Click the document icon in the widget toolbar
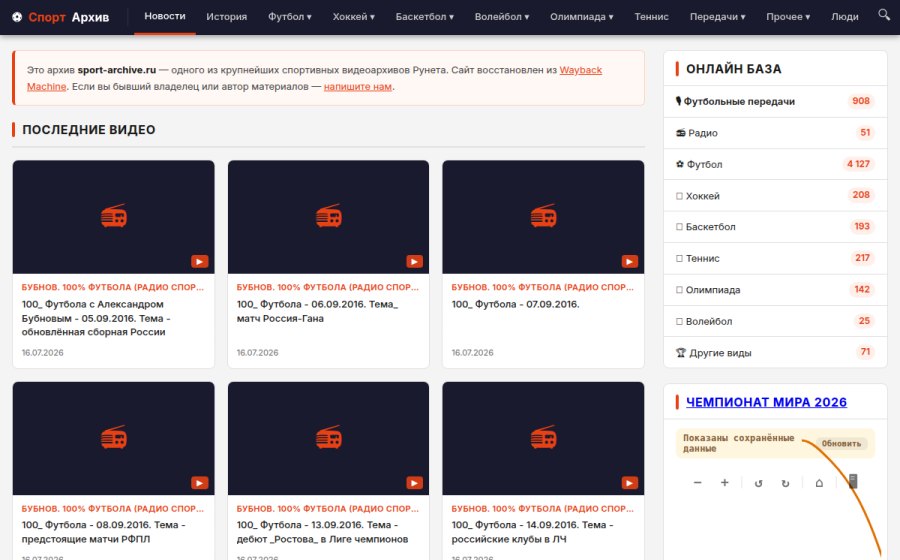This screenshot has width=900, height=560. [x=853, y=481]
